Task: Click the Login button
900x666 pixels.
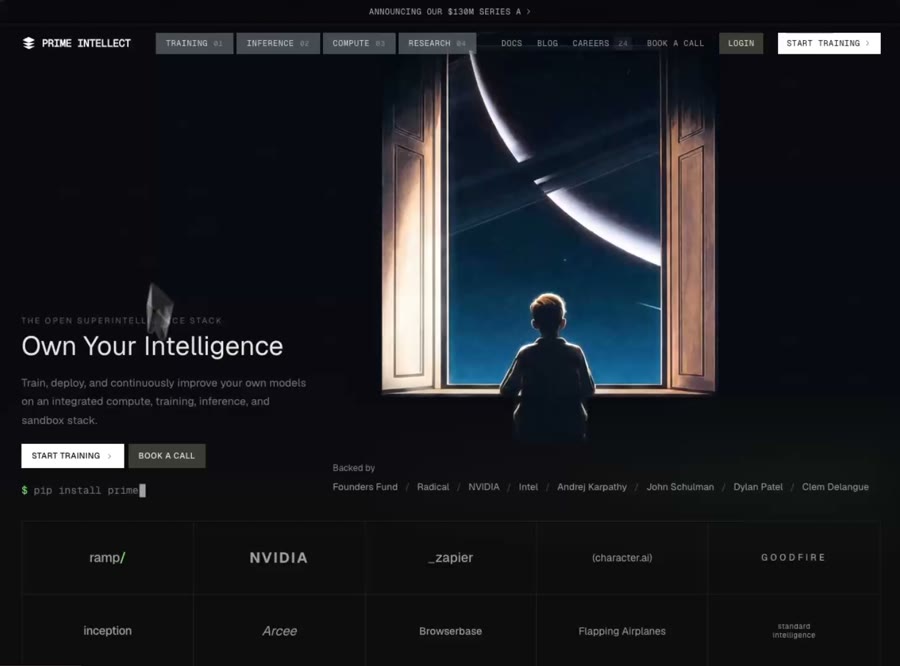Action: coord(741,43)
